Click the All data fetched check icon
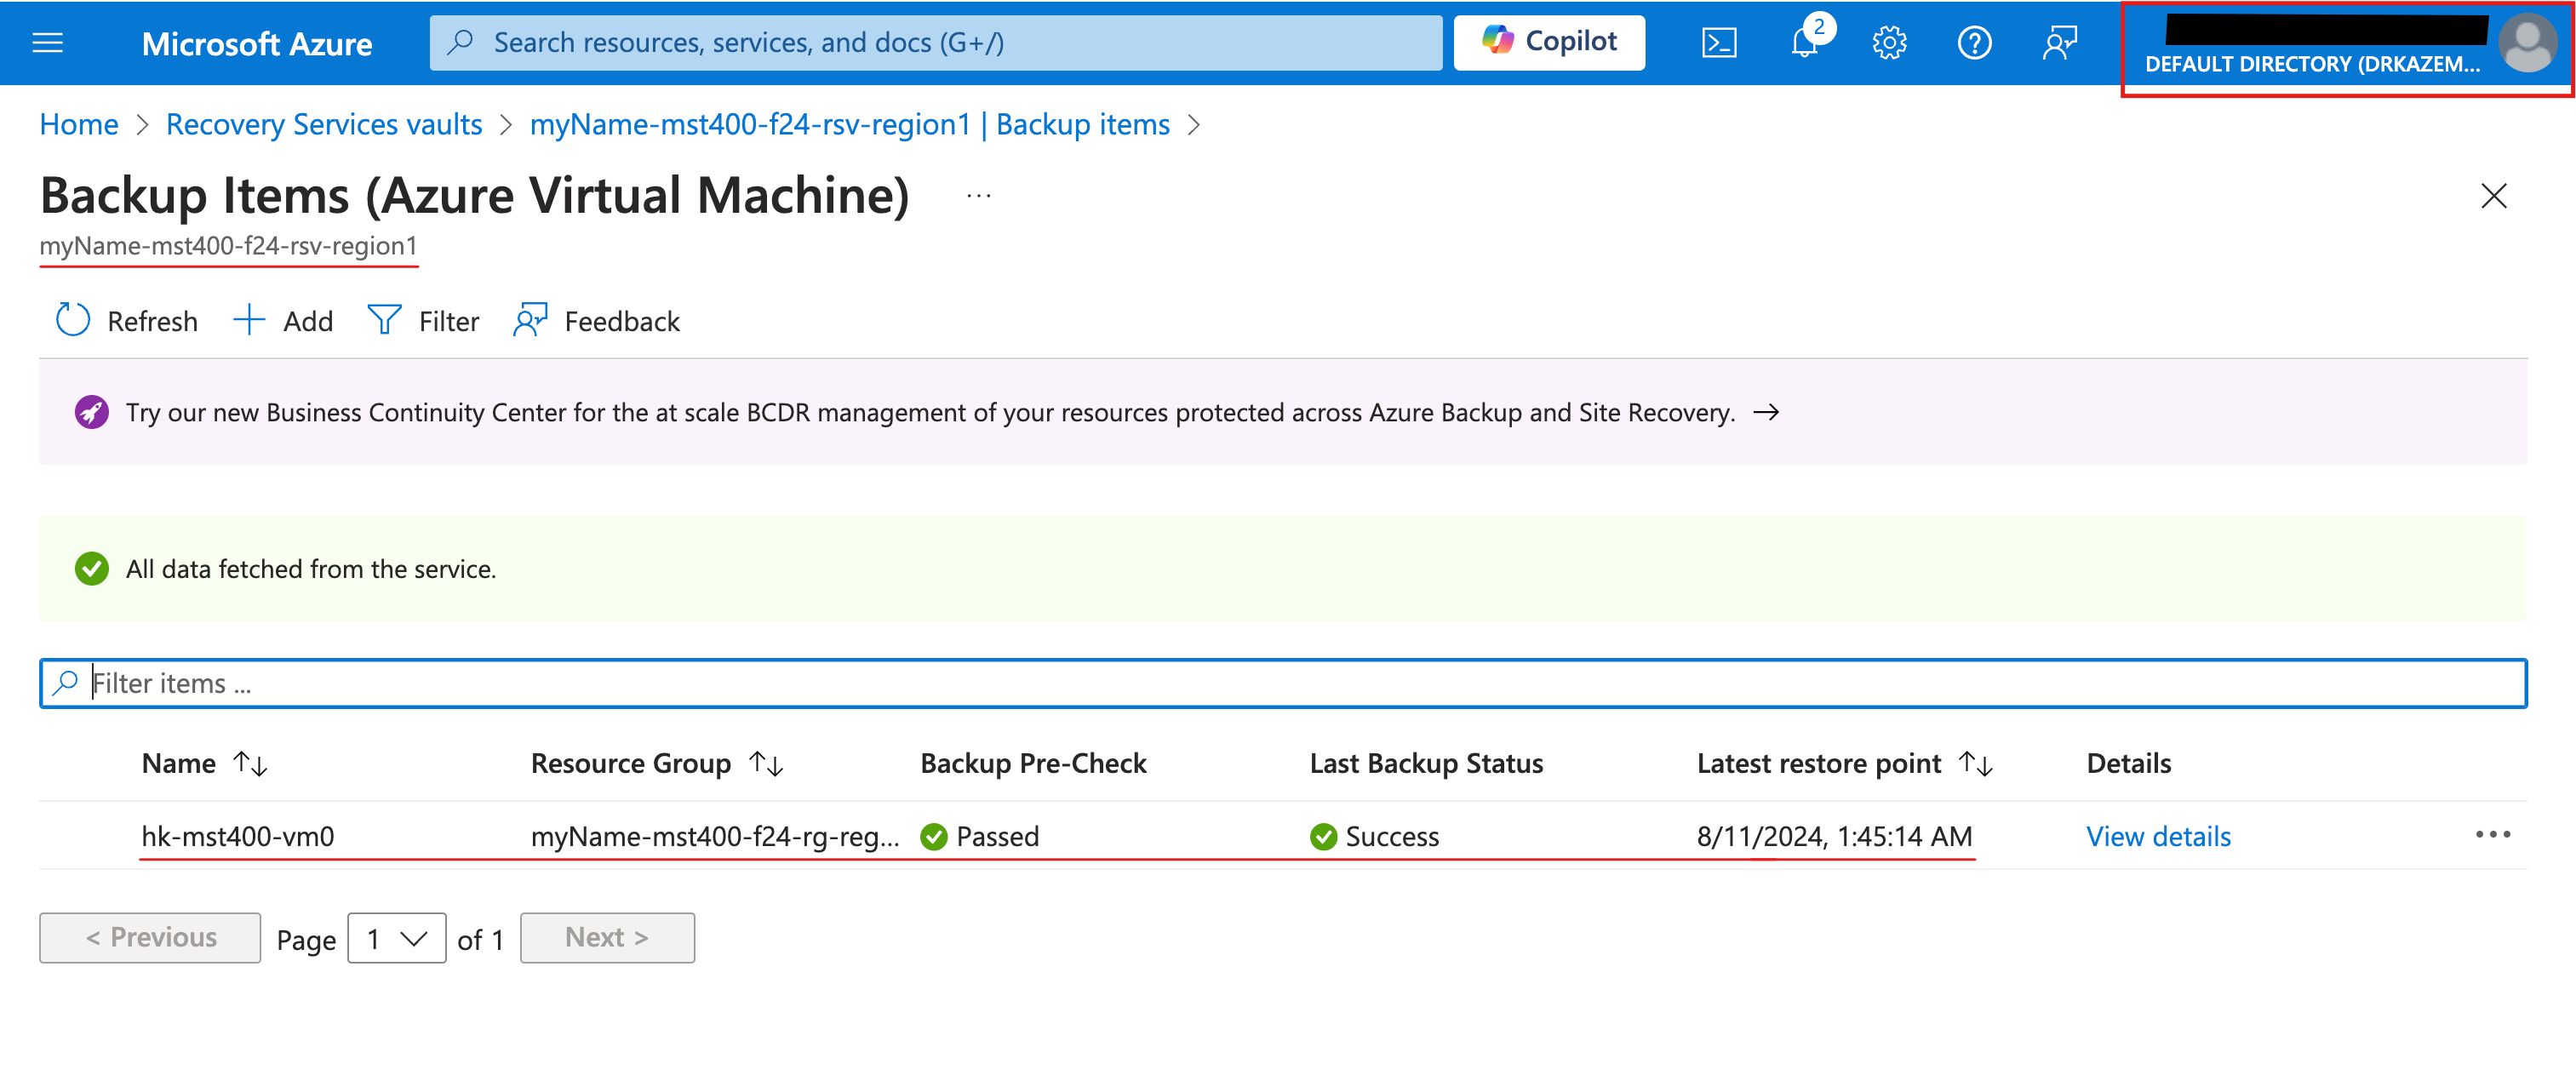The width and height of the screenshot is (2576, 1081). coord(91,569)
